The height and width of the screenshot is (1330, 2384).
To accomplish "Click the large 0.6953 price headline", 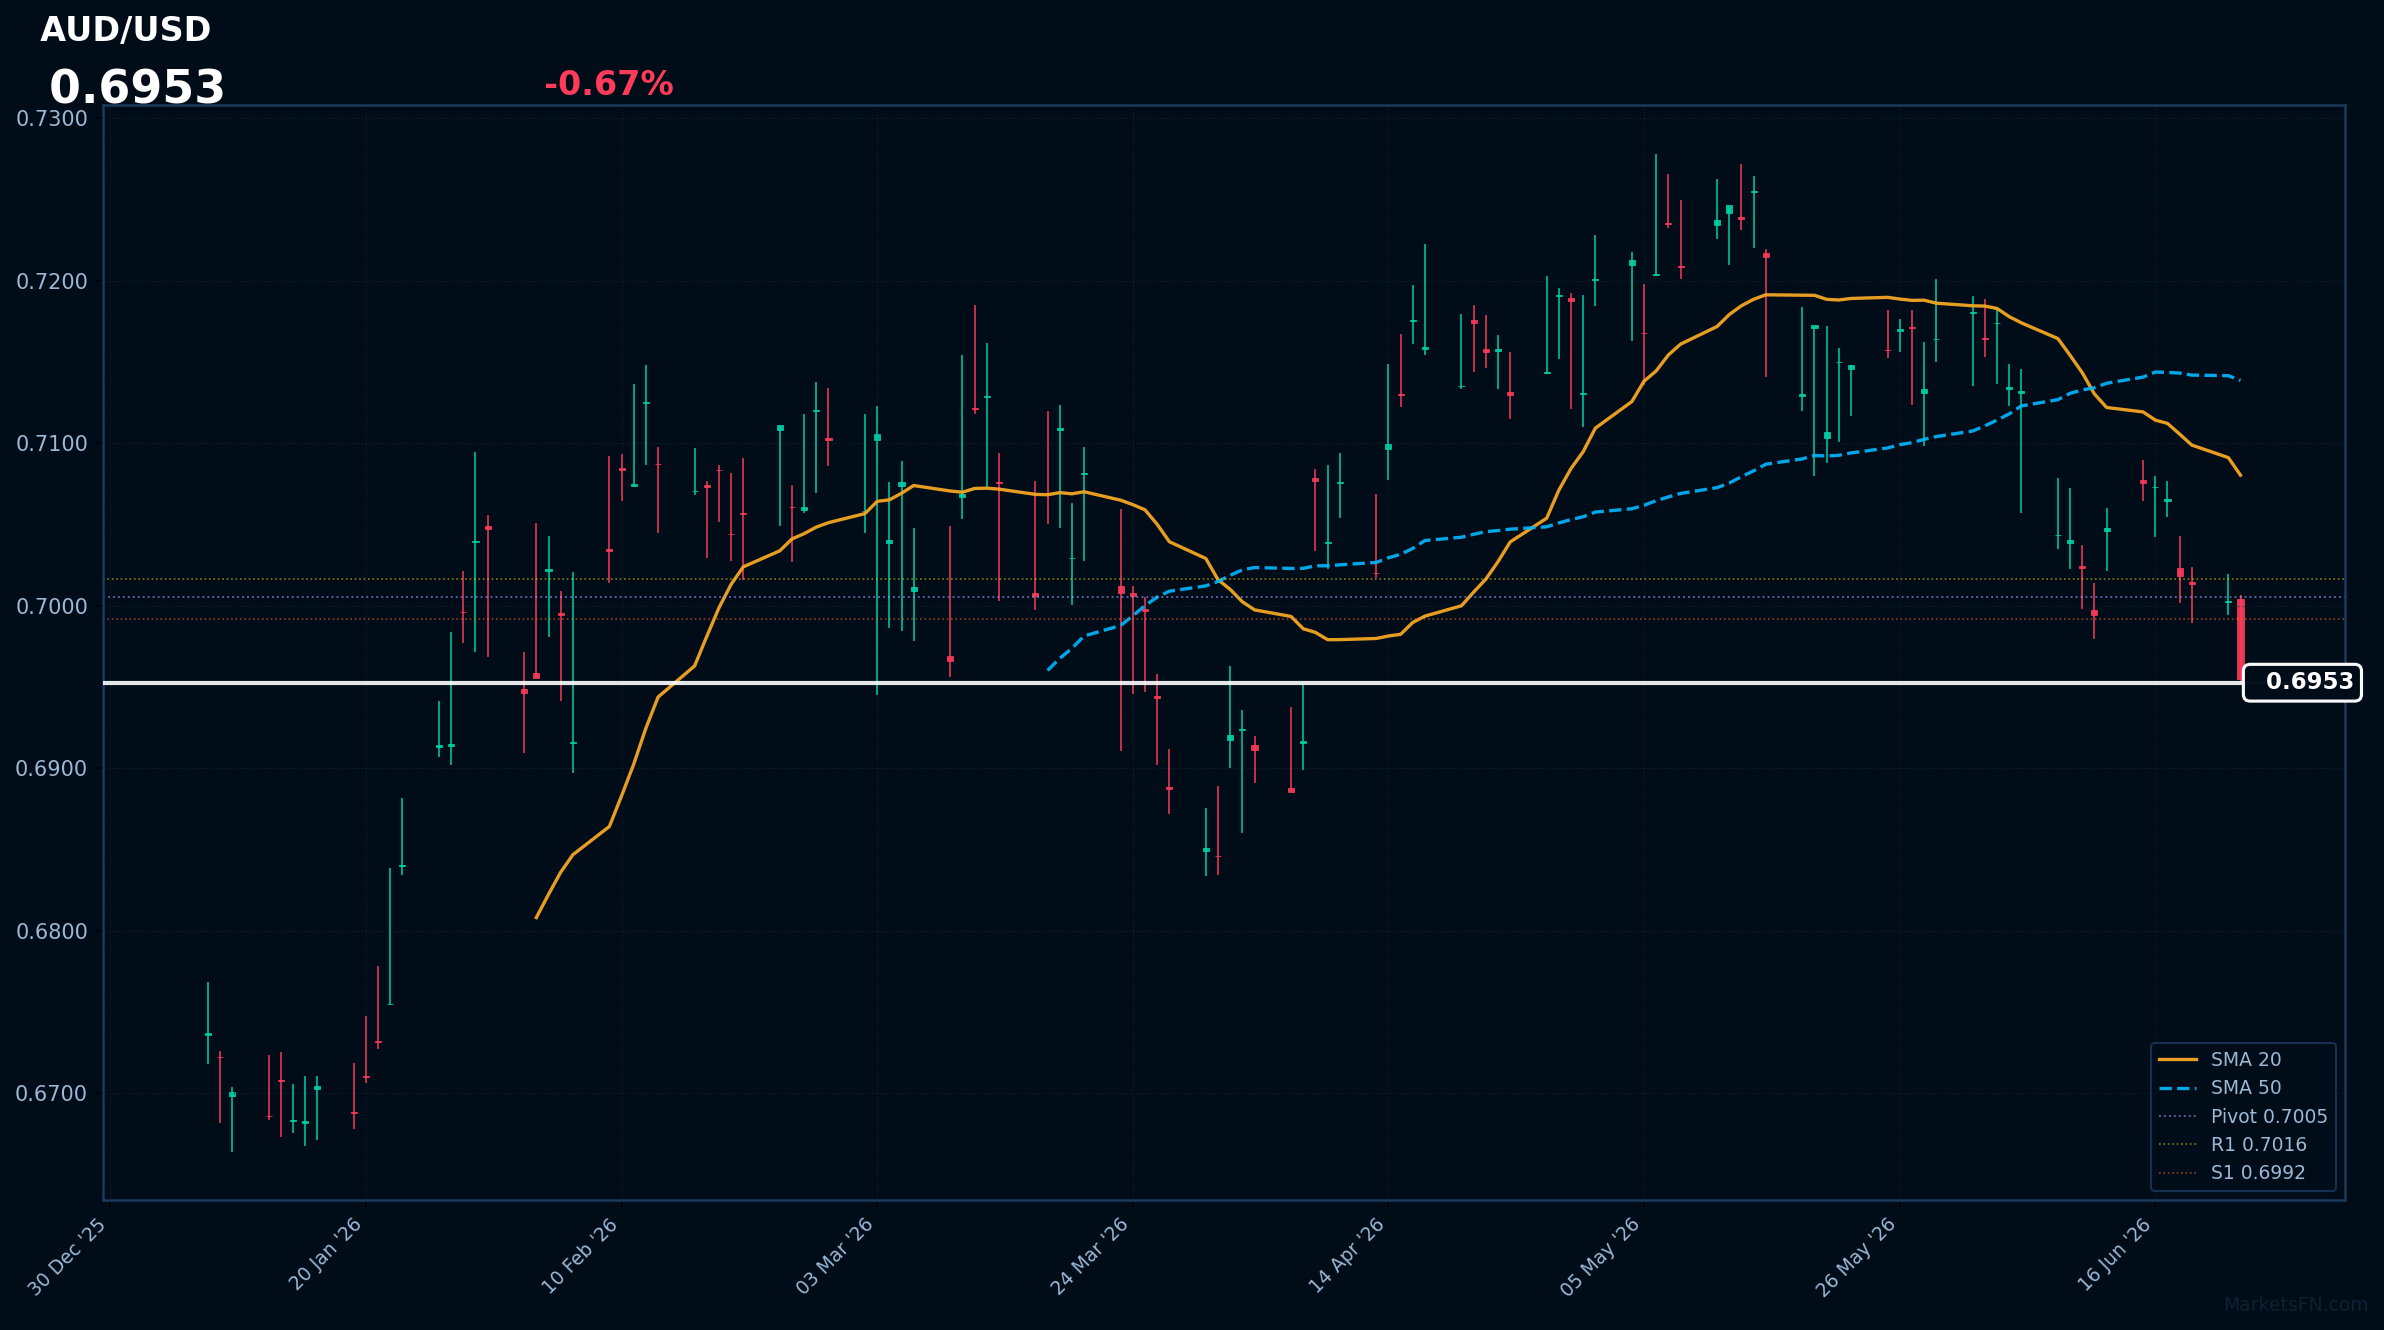I will (x=137, y=88).
